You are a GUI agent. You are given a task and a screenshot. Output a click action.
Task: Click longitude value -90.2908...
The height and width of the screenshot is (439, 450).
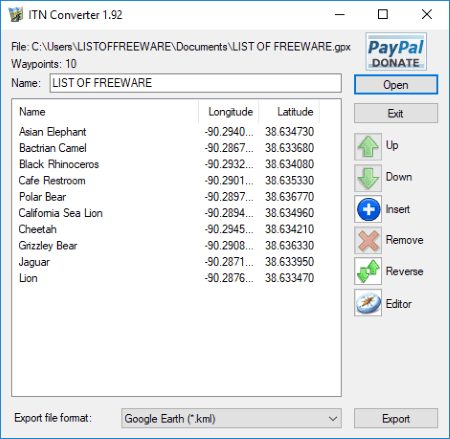pos(229,246)
